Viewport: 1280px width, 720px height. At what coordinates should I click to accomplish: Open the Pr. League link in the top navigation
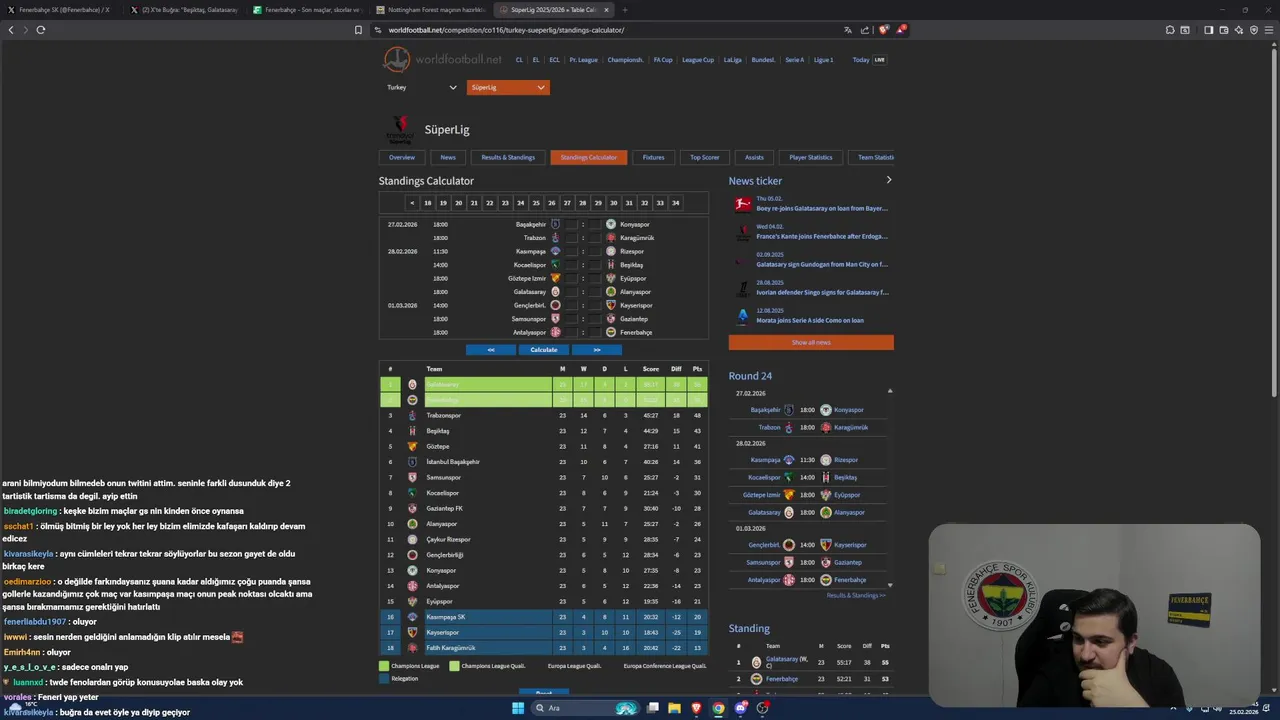(x=583, y=60)
